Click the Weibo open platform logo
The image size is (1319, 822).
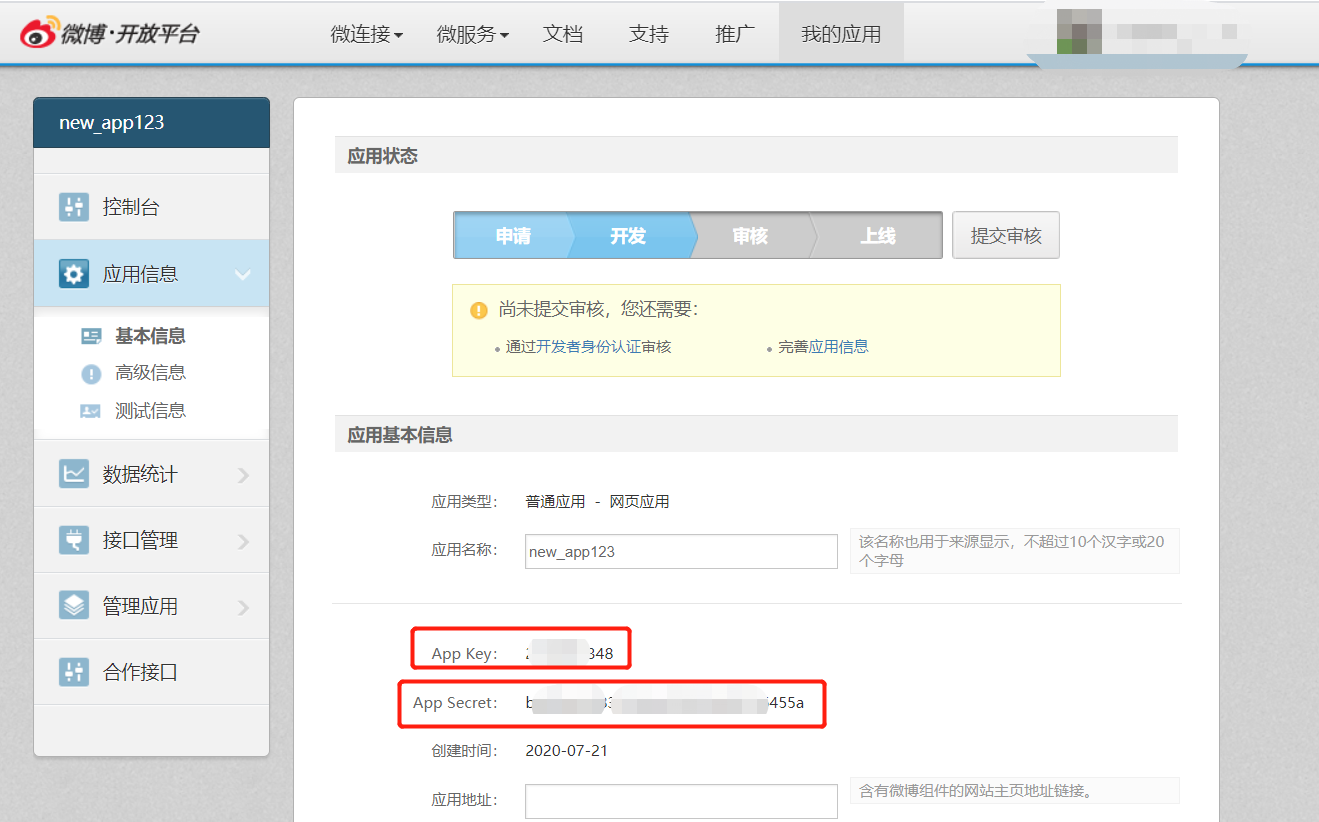[x=110, y=33]
